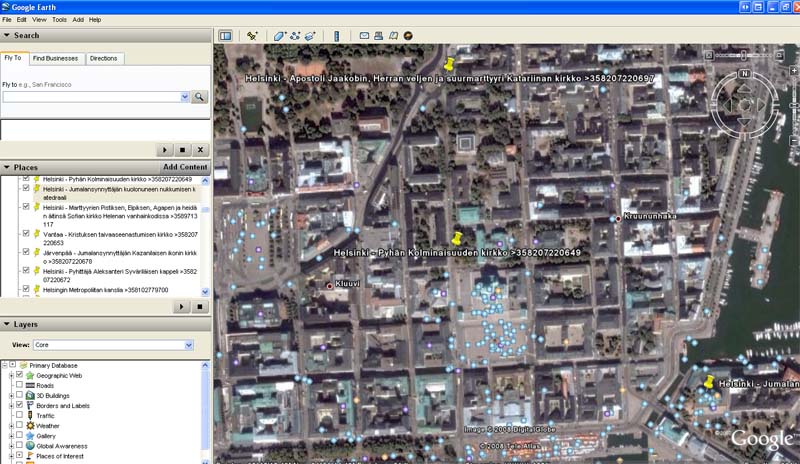Viewport: 800px width, 464px height.
Task: Uncheck the Borders and Labels layer
Action: [x=19, y=405]
